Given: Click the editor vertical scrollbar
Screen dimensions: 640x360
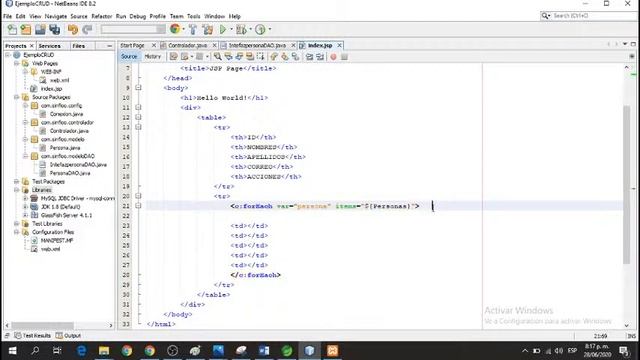Looking at the screenshot, I should 627,184.
